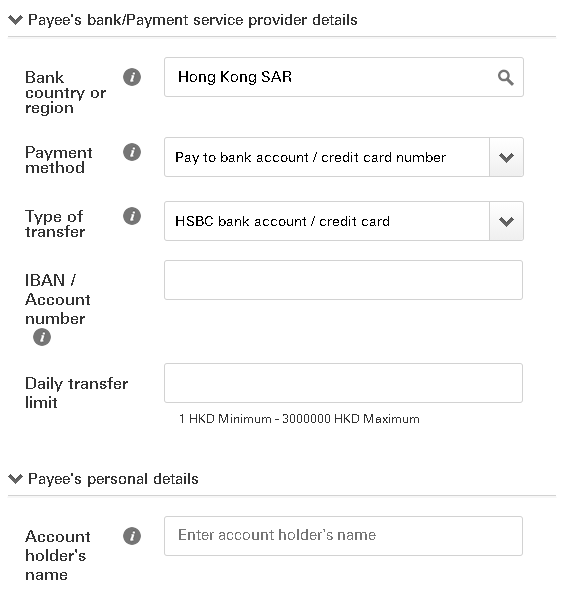Click the '1 HKD Minimum - 3000000 HKD Maximum' hint

(x=299, y=419)
